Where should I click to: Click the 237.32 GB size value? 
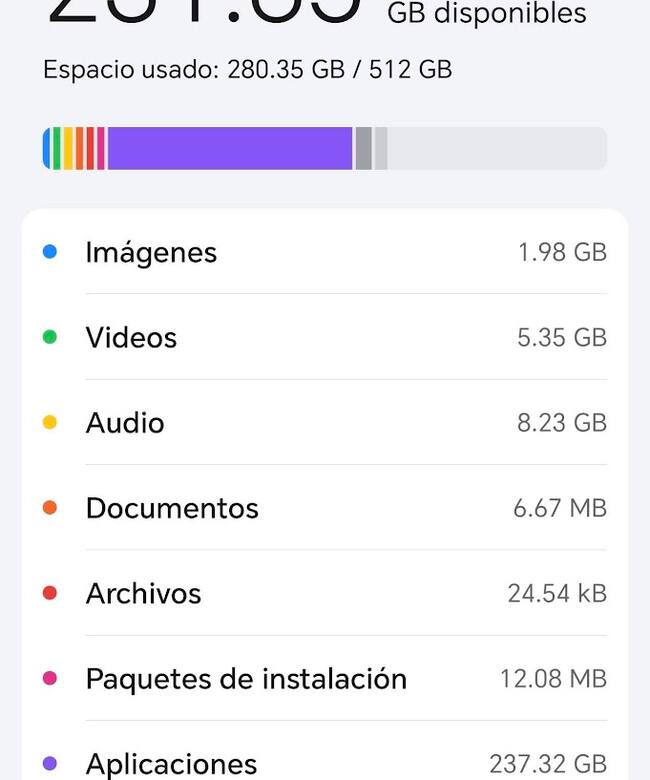click(548, 764)
